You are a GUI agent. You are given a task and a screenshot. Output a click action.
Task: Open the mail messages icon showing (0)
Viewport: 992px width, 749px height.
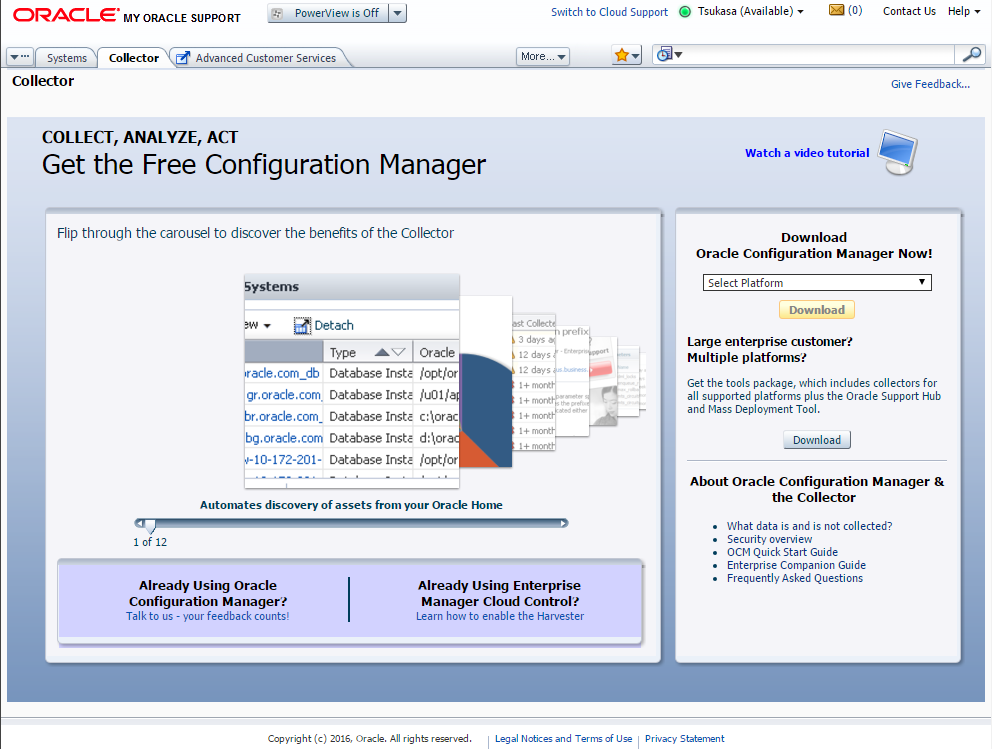[x=835, y=11]
